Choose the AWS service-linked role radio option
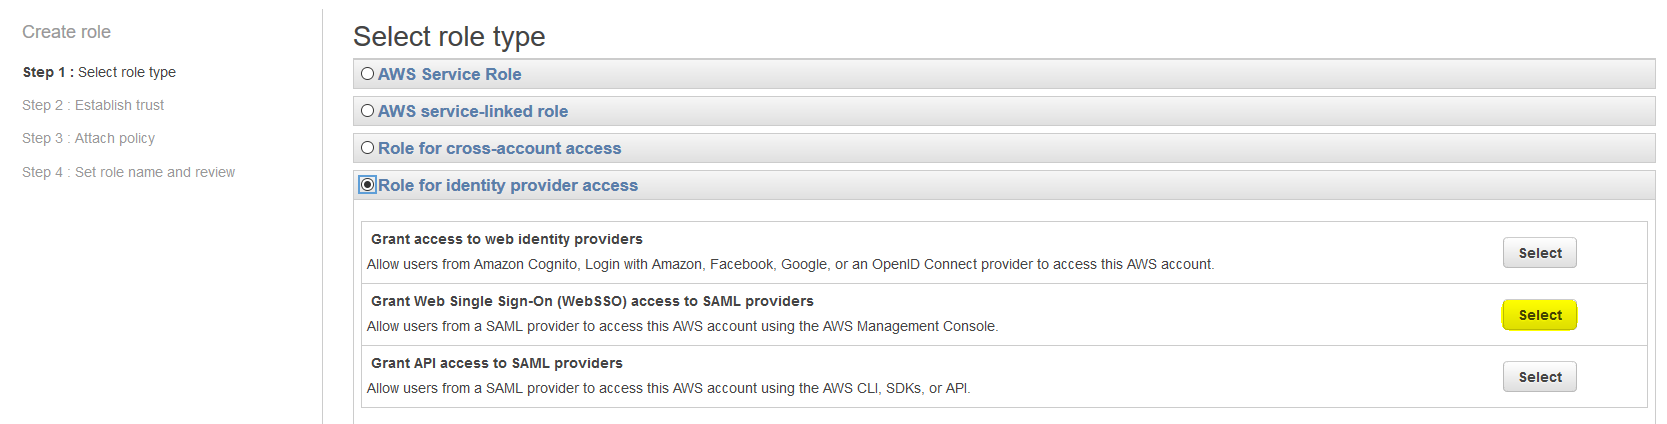Image resolution: width=1667 pixels, height=424 pixels. (x=368, y=111)
